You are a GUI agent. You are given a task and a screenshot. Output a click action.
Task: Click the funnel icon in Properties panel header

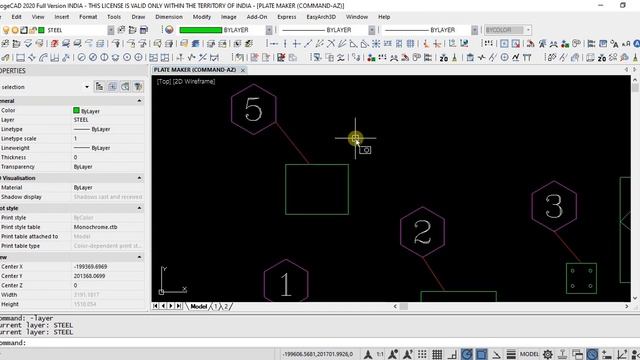[x=138, y=87]
